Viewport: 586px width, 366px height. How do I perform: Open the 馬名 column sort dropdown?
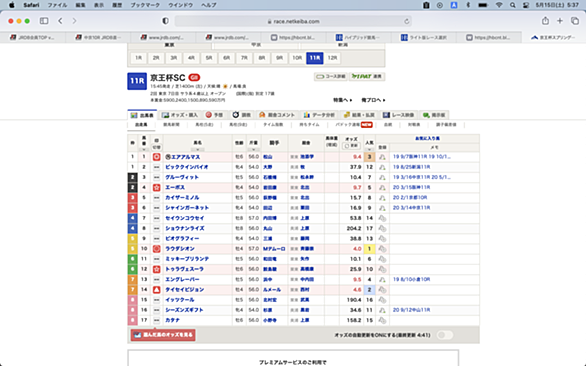(x=197, y=149)
